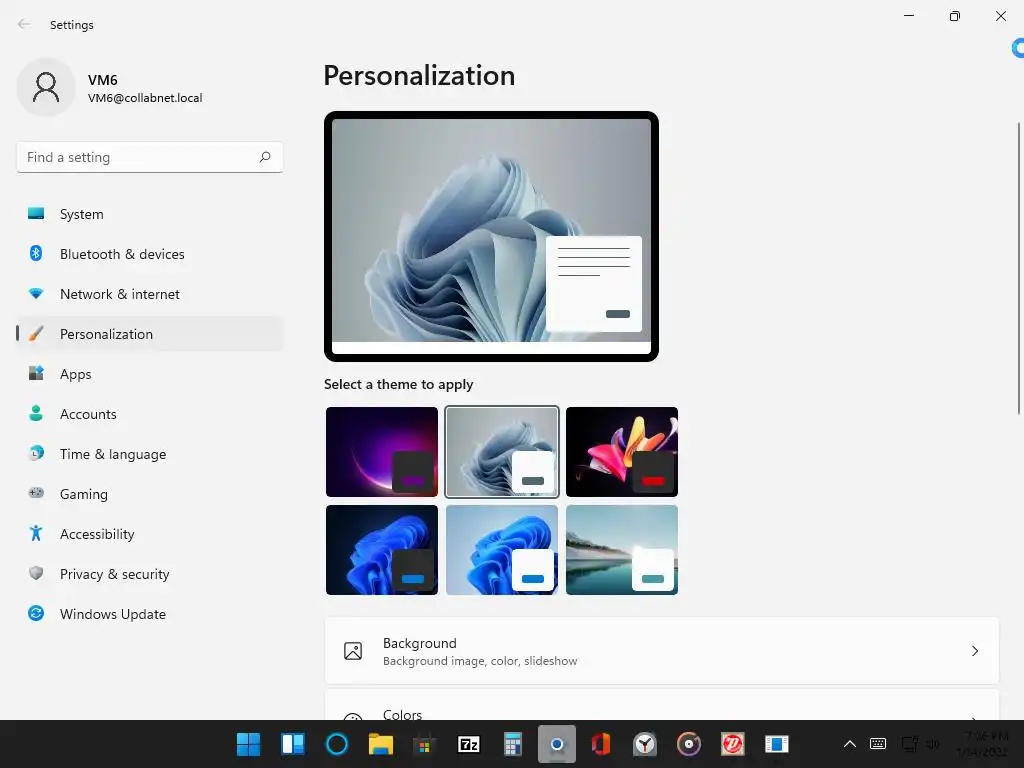Screen dimensions: 1024x768
Task: Select Personalization in the sidebar
Action: point(150,334)
